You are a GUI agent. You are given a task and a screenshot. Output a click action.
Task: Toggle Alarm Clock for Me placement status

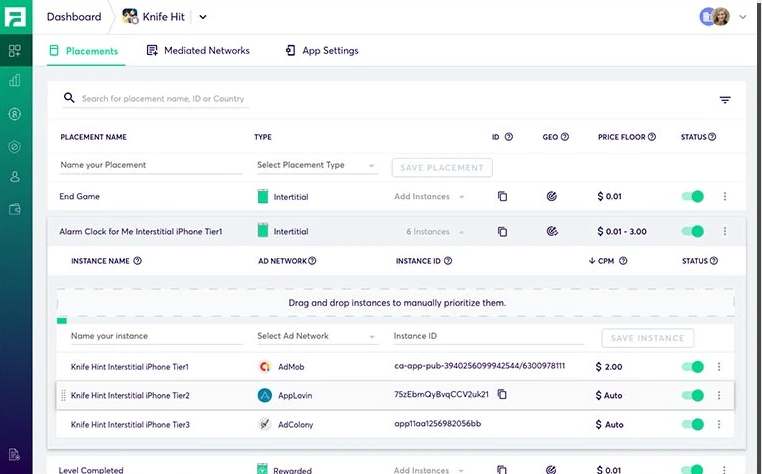[693, 231]
